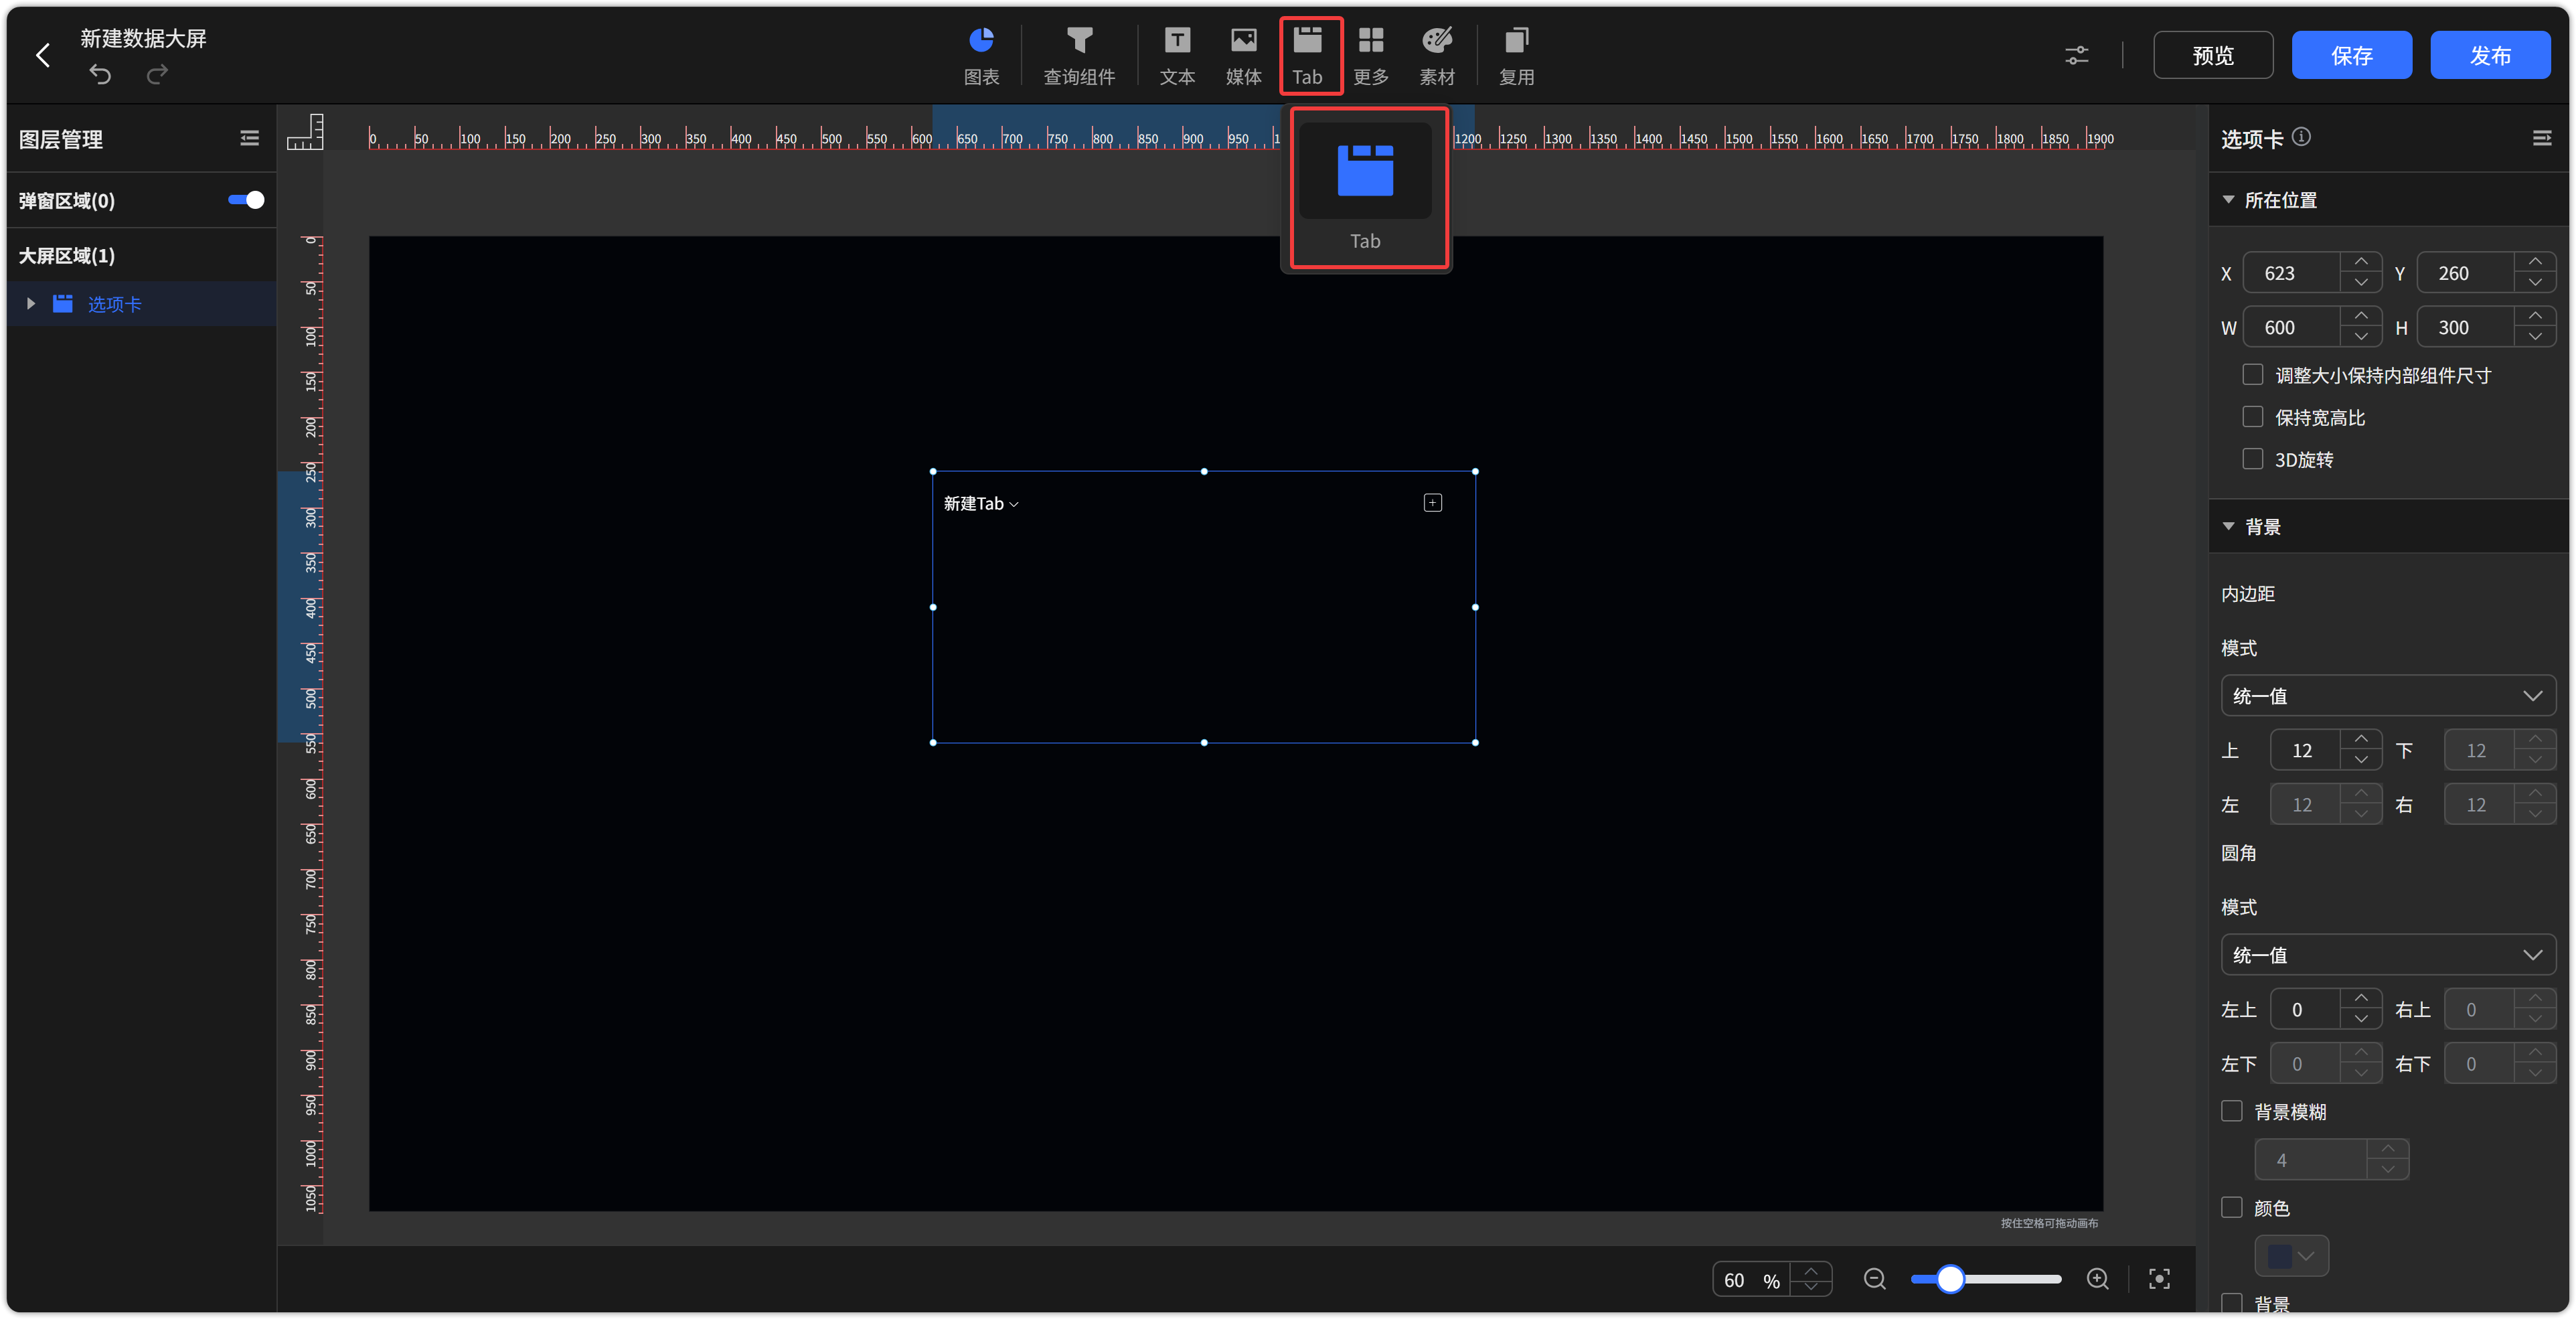
Task: Edit the Y position field
Action: 2465,273
